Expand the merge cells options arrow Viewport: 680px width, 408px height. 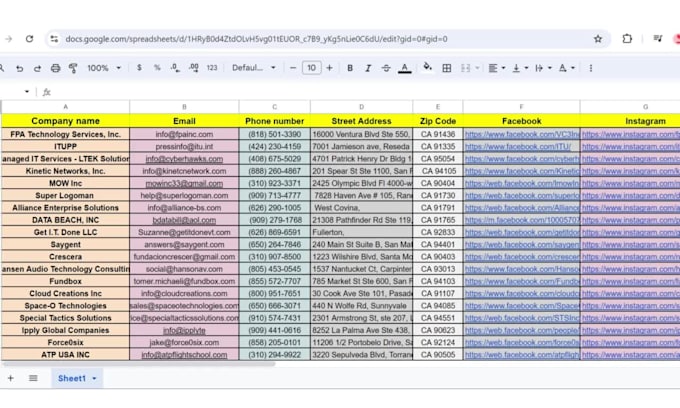tap(477, 68)
